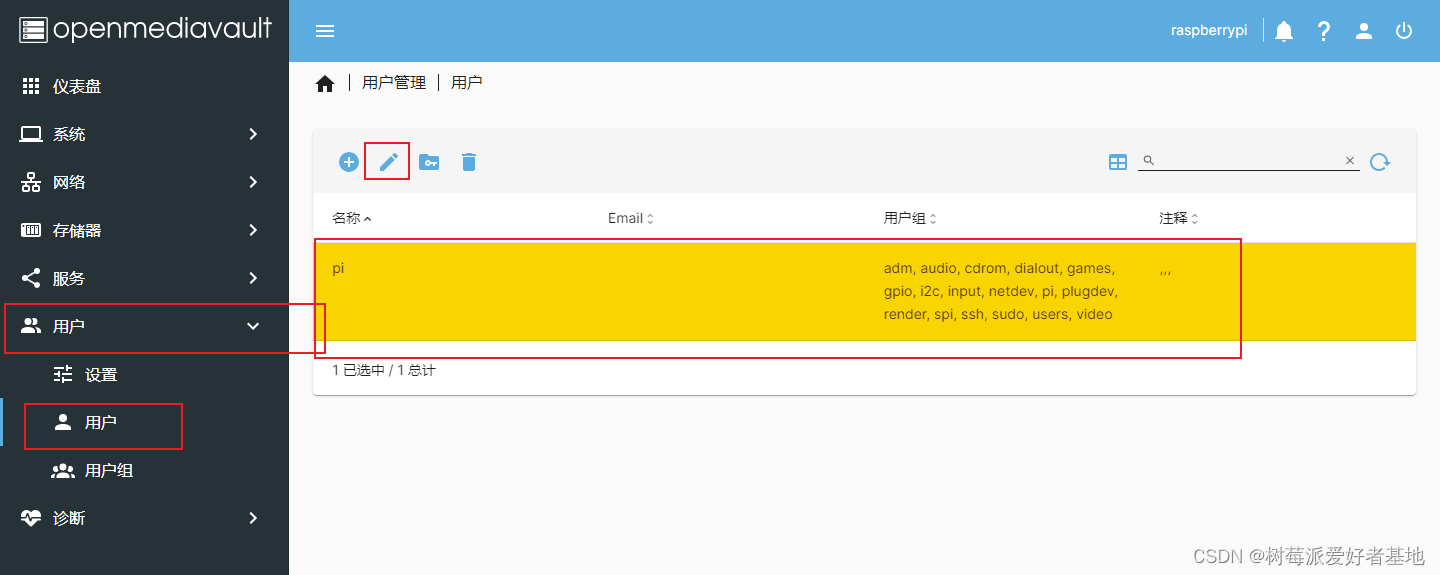Go to home via breadcrumb icon
Viewport: 1440px width, 575px height.
coord(325,84)
